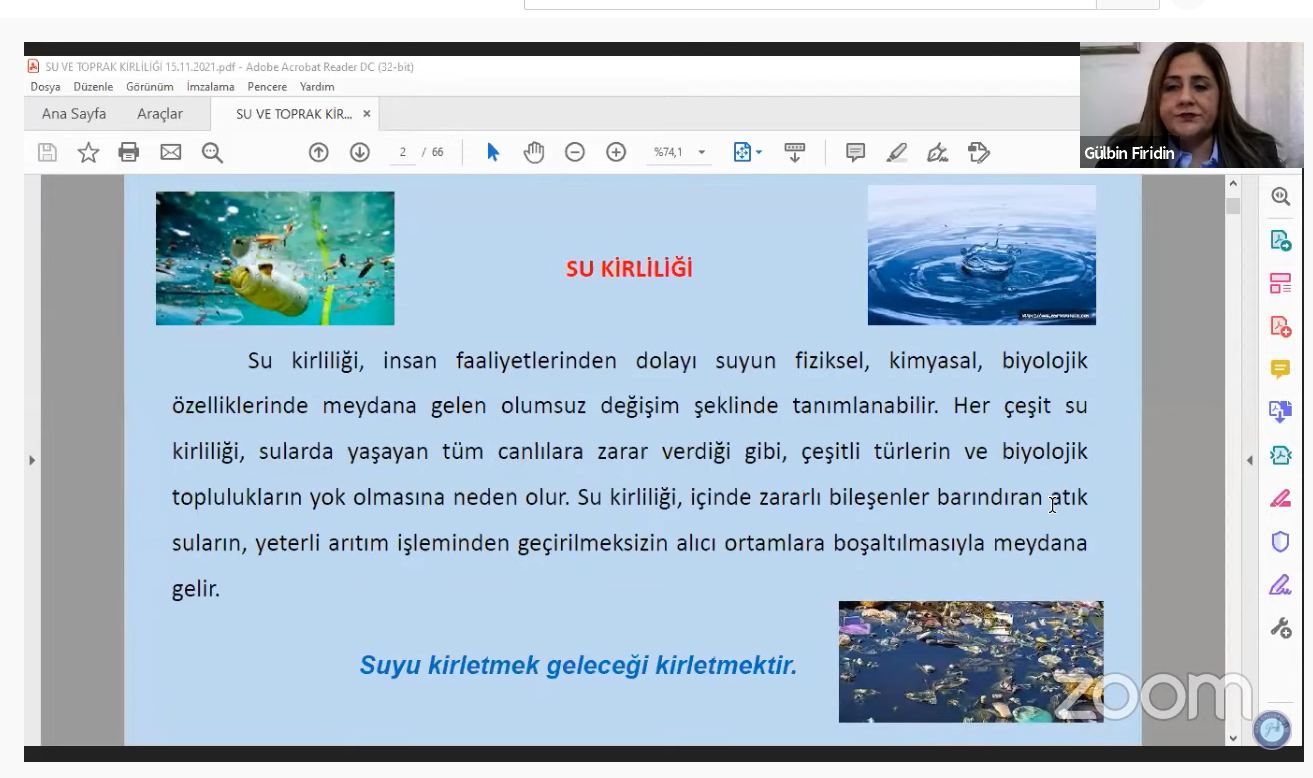Image resolution: width=1313 pixels, height=778 pixels.
Task: Open the Düzenle menu
Action: (x=93, y=87)
